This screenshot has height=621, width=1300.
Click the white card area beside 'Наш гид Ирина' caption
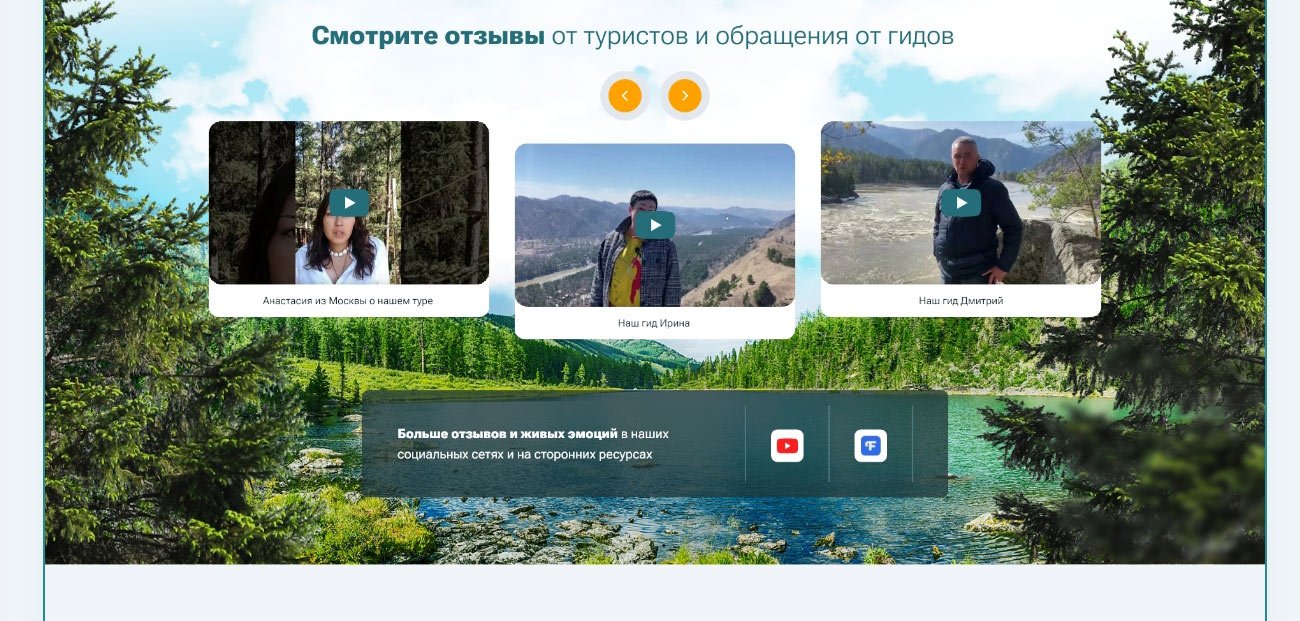[744, 323]
